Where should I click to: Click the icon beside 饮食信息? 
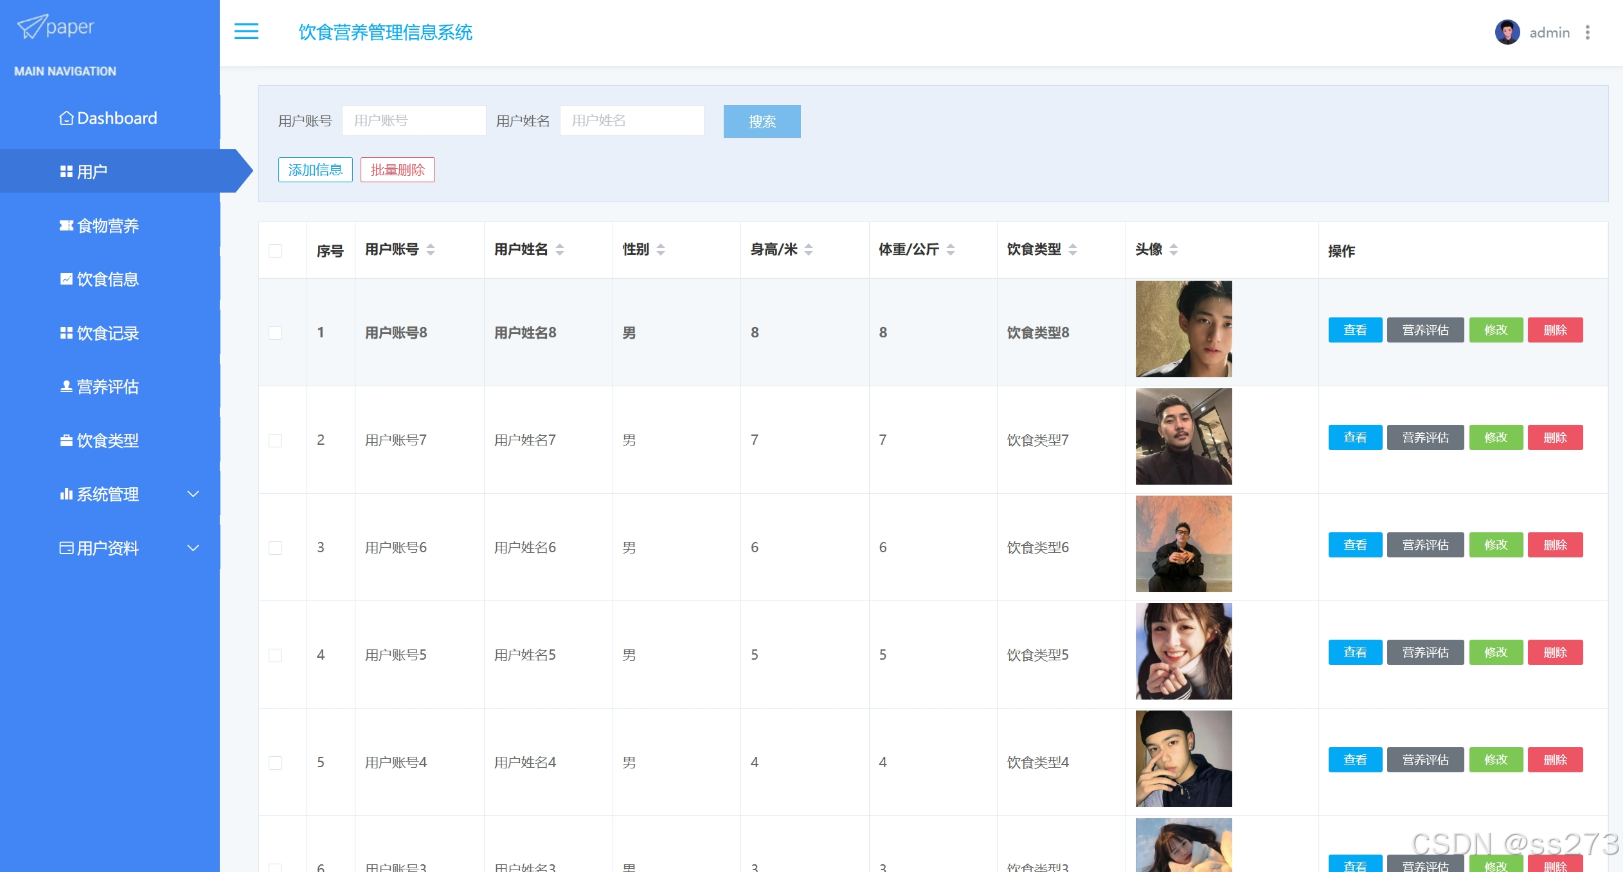click(66, 279)
